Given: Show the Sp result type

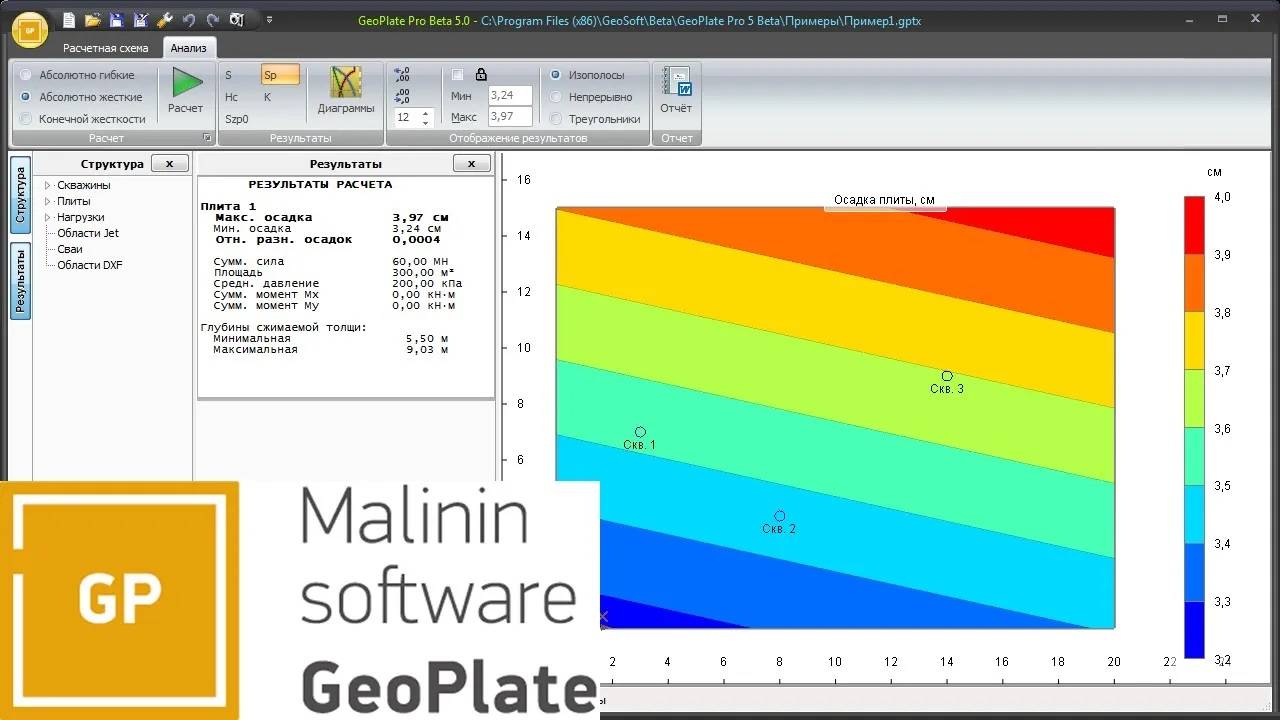Looking at the screenshot, I should point(280,75).
